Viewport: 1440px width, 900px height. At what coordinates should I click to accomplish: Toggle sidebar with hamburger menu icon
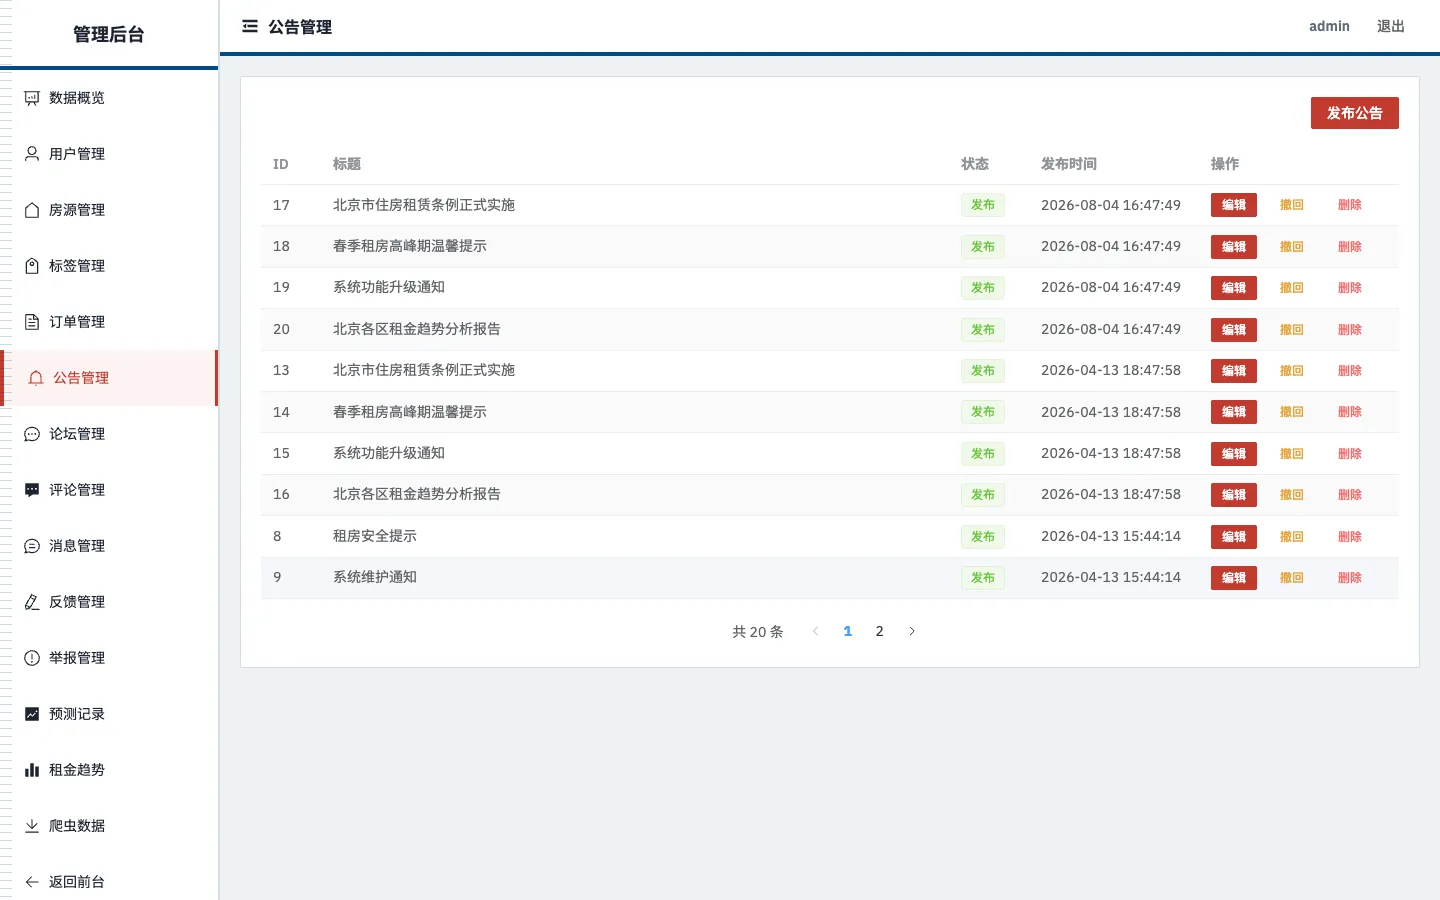(x=250, y=26)
